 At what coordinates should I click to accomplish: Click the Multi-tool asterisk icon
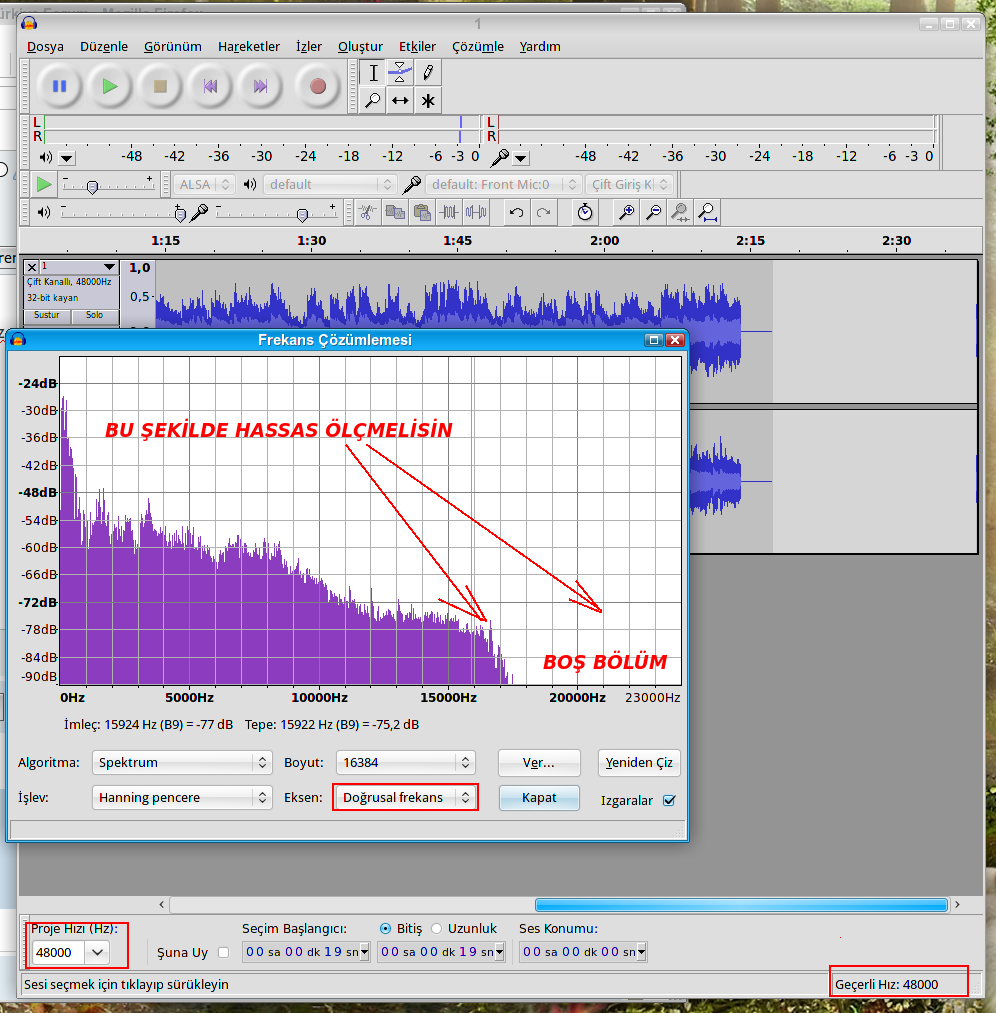point(428,100)
